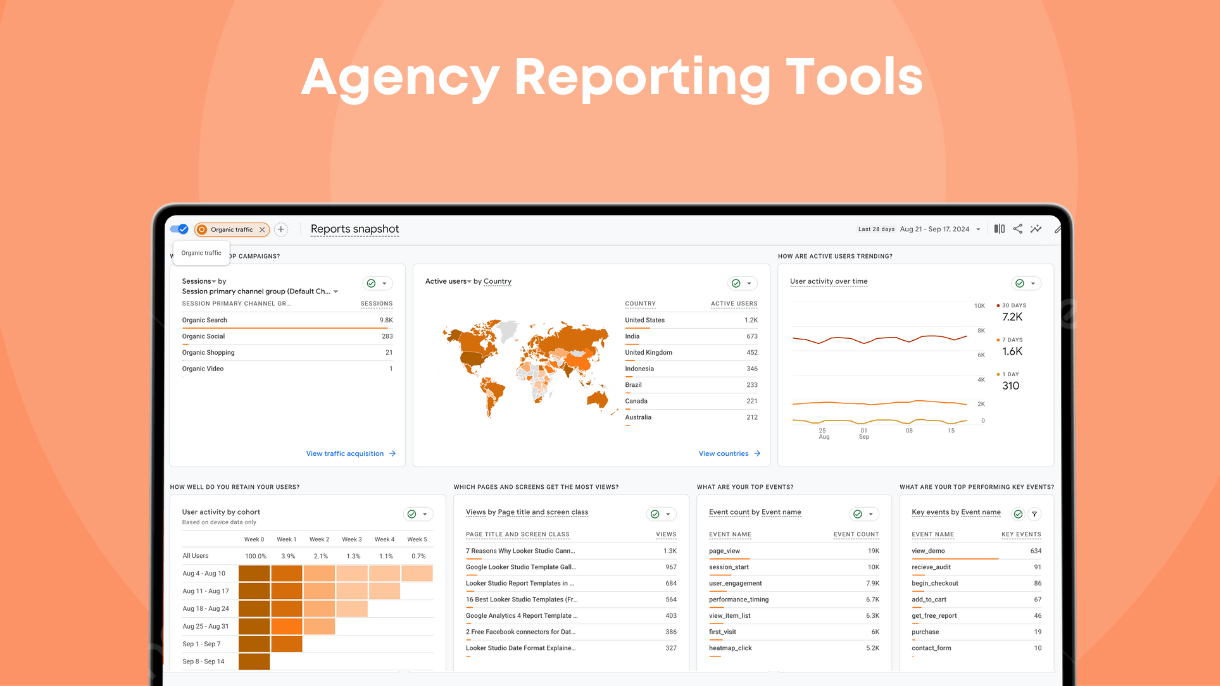Open 2 Free Facebook connectors row
1220x686 pixels.
coord(572,632)
